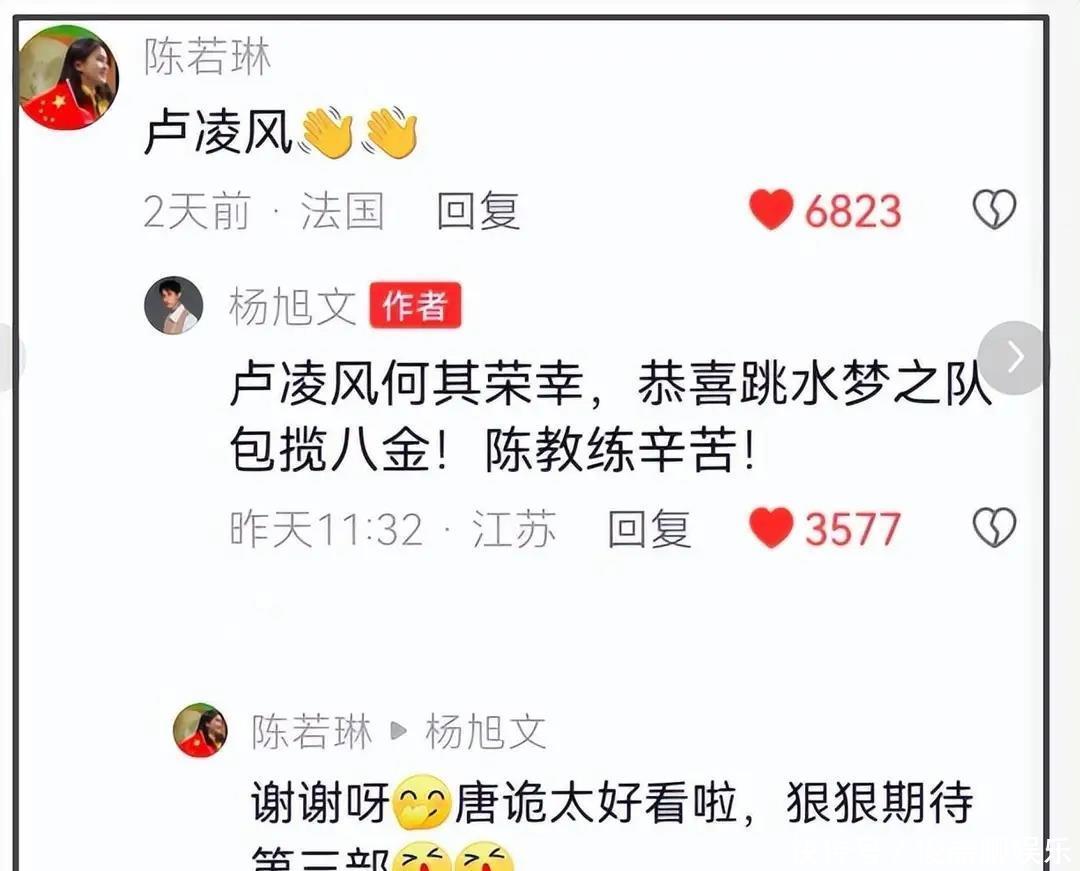Open 杨旭文 username next to 作者 badge

coord(293,306)
